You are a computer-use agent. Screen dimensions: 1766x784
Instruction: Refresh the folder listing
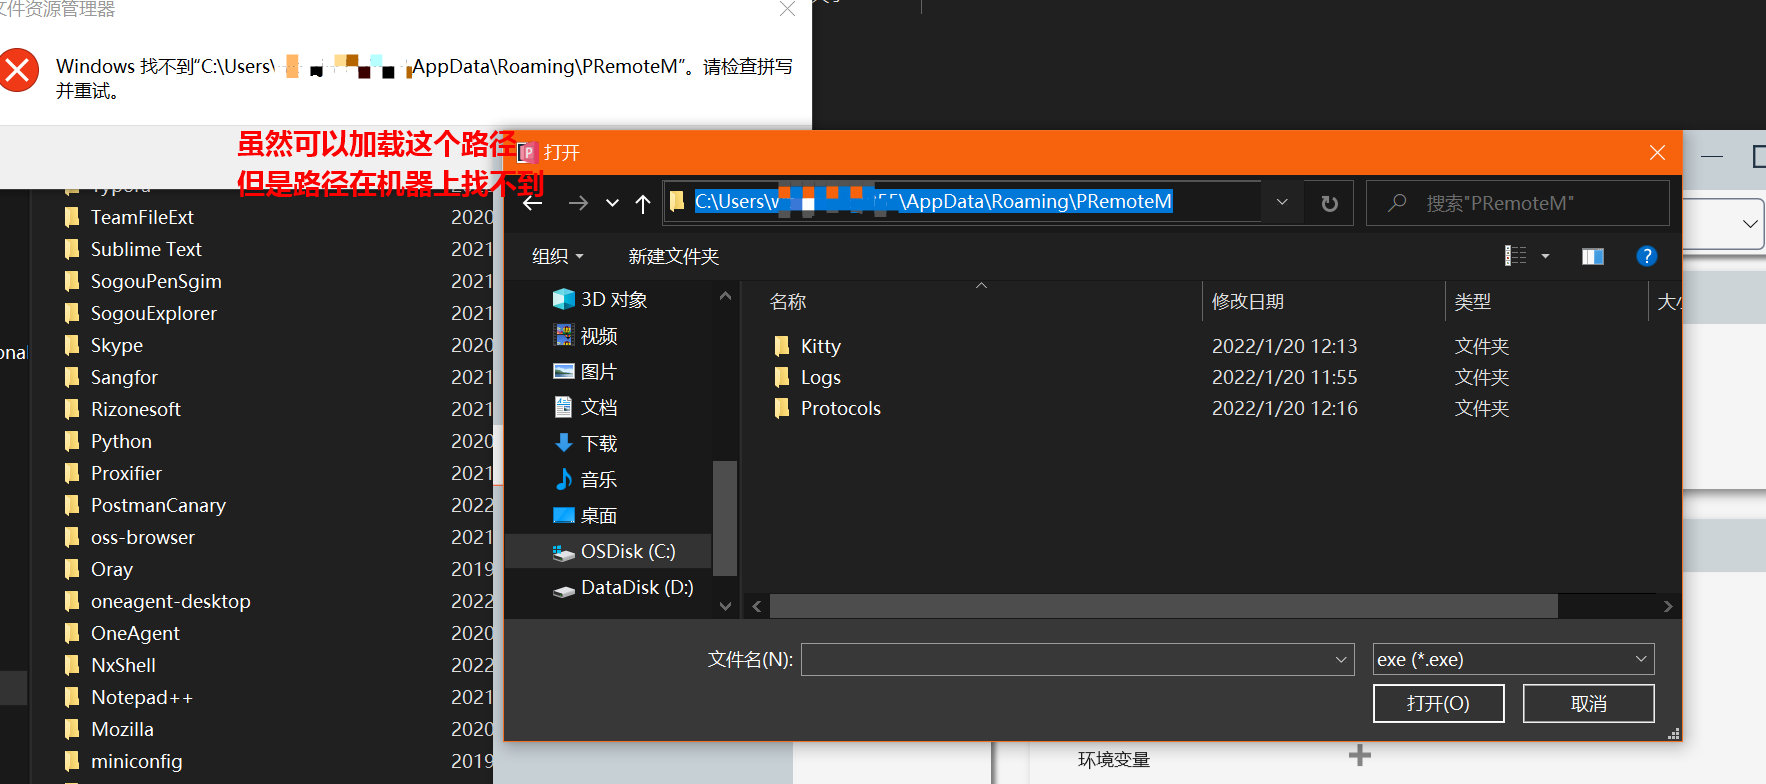click(x=1329, y=203)
